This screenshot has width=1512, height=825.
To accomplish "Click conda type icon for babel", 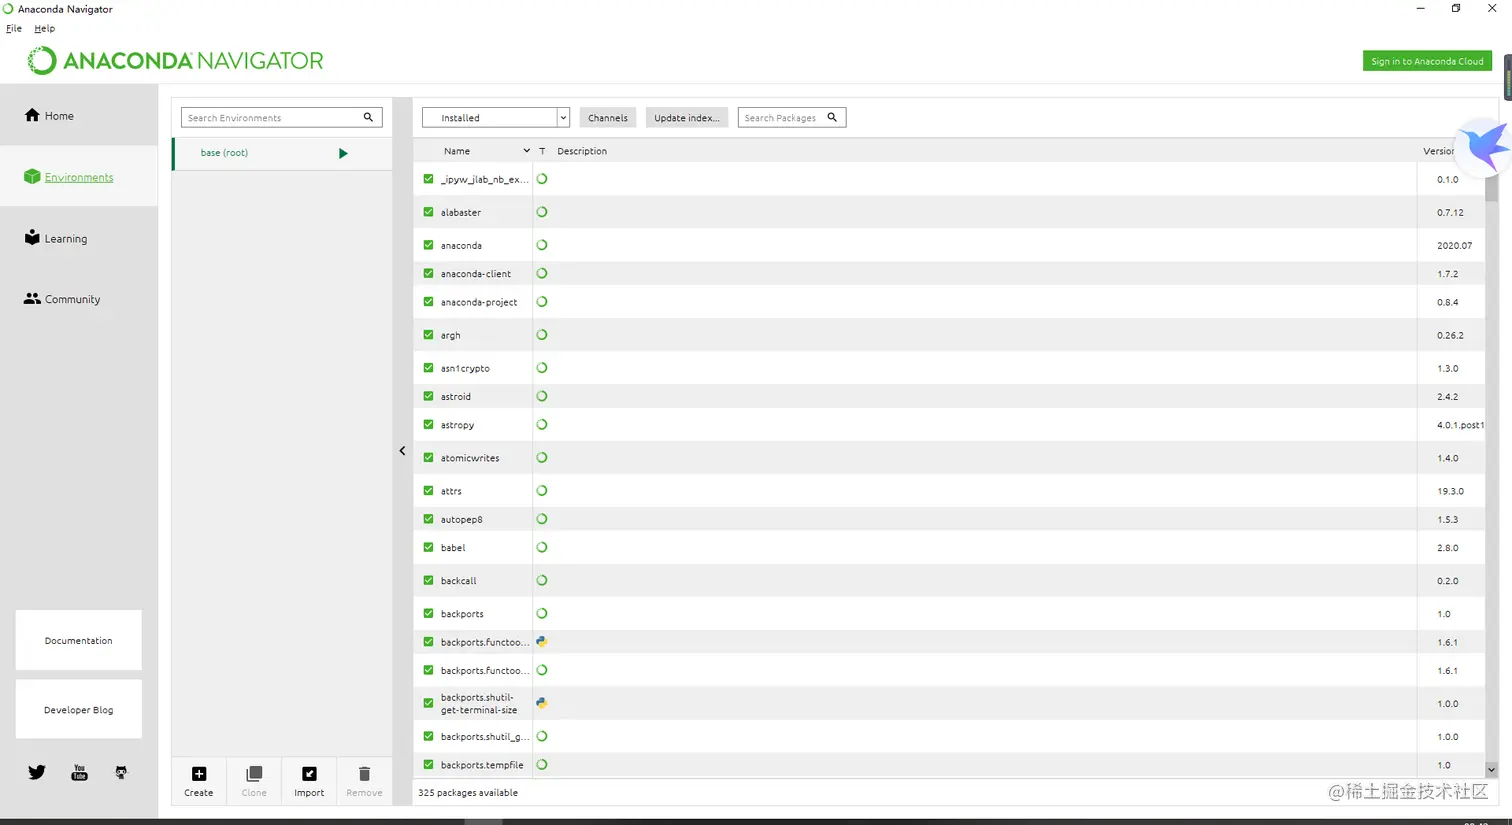I will (x=542, y=547).
